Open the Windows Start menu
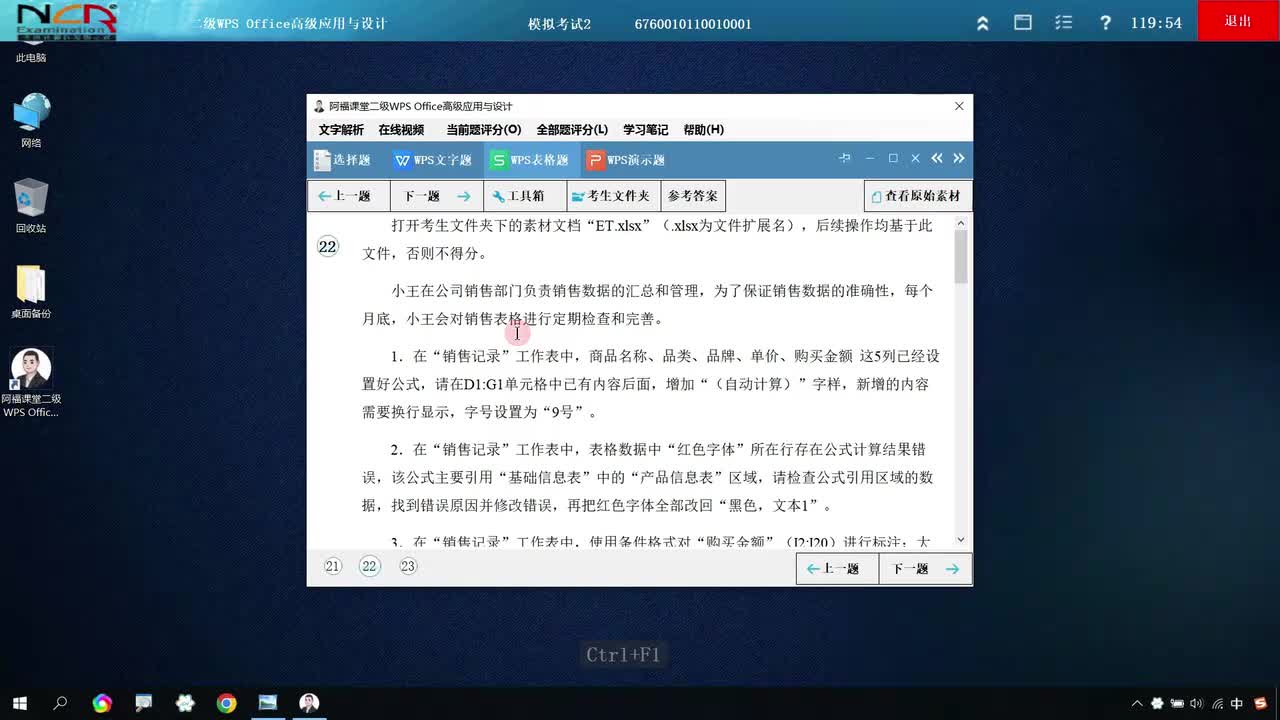Viewport: 1280px width, 720px height. click(x=19, y=703)
